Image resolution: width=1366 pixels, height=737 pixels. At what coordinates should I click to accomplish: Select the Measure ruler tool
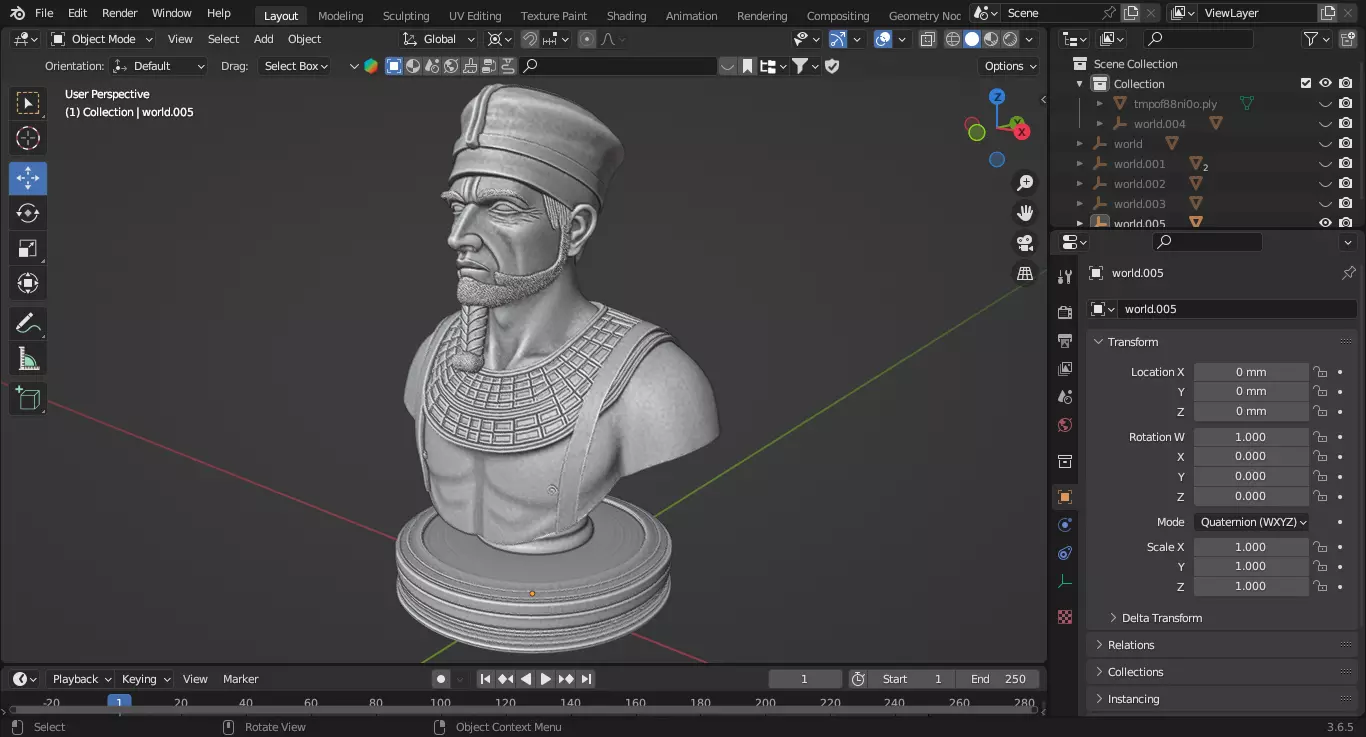[x=28, y=358]
